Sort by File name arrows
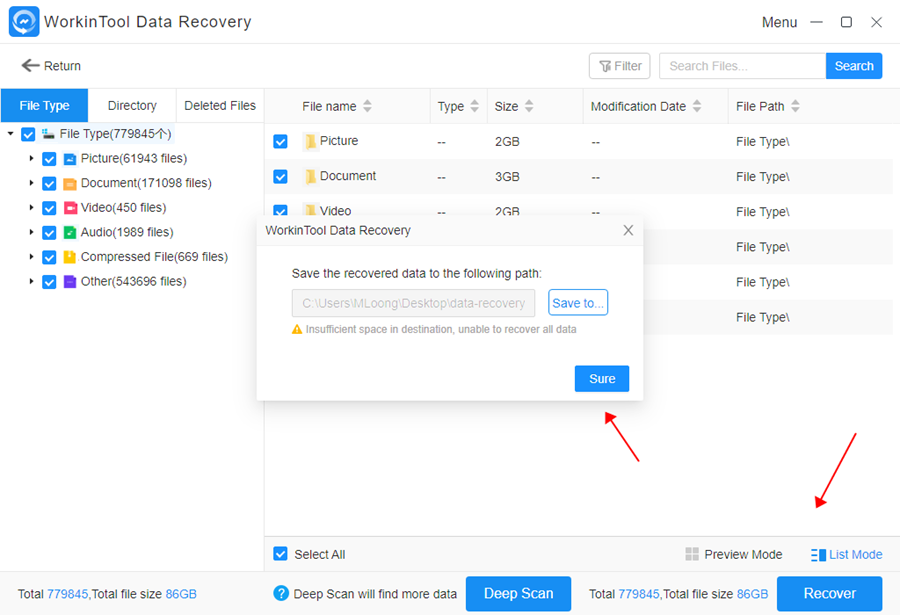Screen dimensions: 900x615 click(367, 106)
